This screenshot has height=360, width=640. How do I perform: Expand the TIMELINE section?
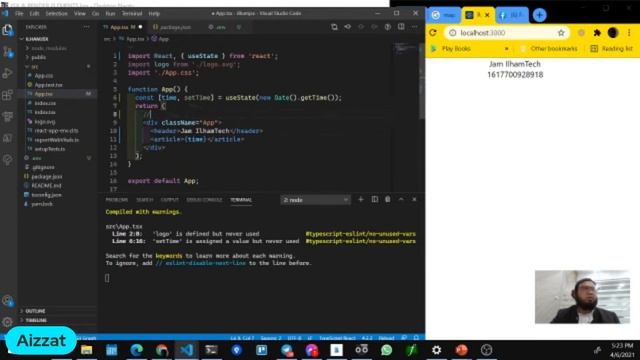pos(36,320)
